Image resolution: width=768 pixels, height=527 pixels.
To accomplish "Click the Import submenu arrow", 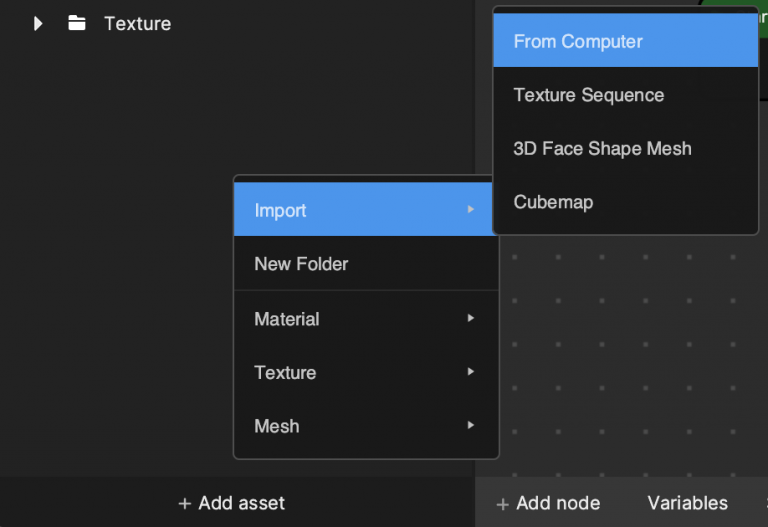I will [471, 209].
